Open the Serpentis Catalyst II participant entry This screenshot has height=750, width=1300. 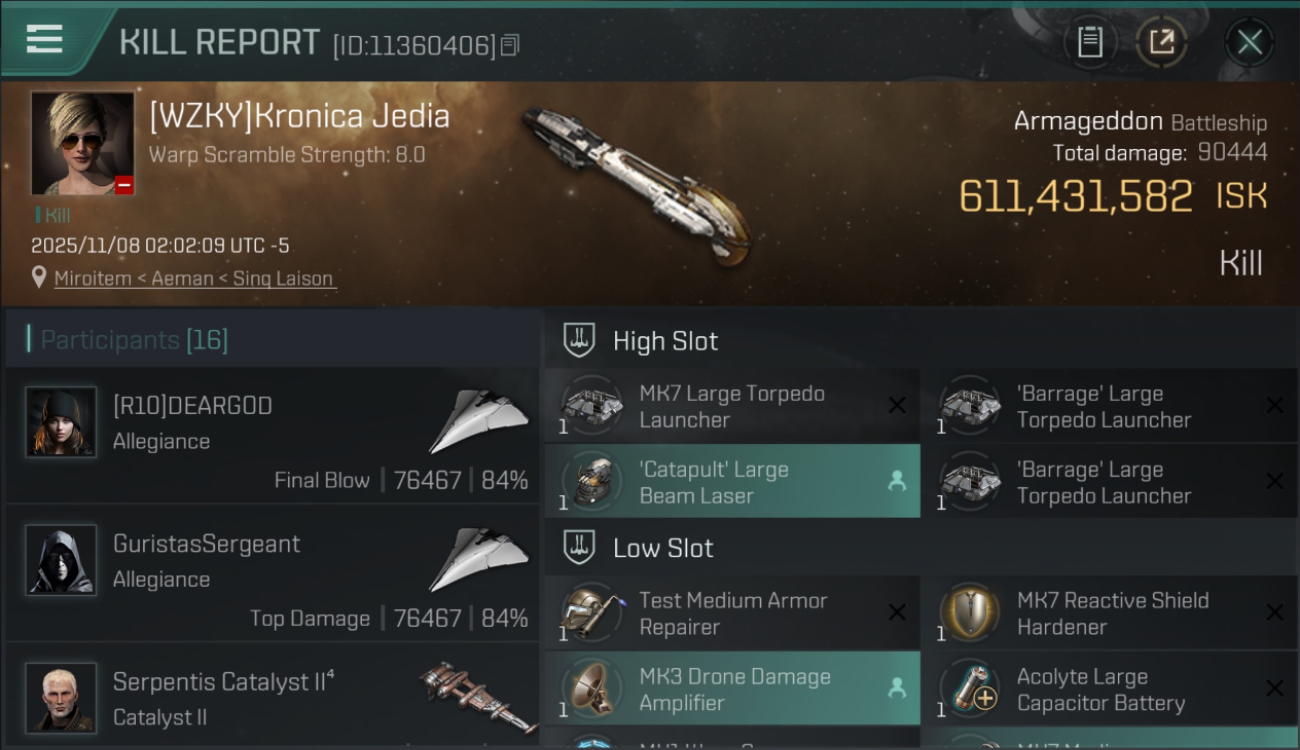pyautogui.click(x=272, y=696)
